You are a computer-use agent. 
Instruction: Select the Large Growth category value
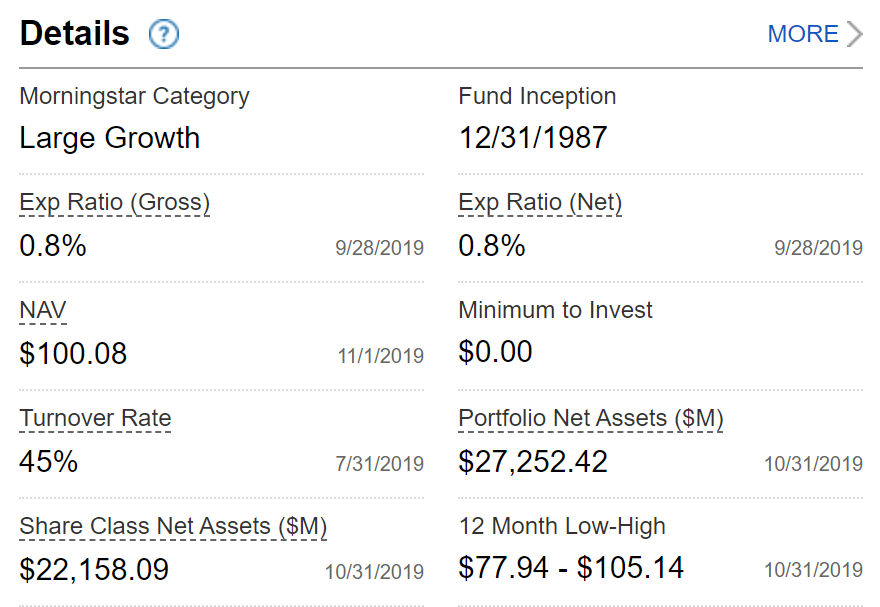click(110, 138)
